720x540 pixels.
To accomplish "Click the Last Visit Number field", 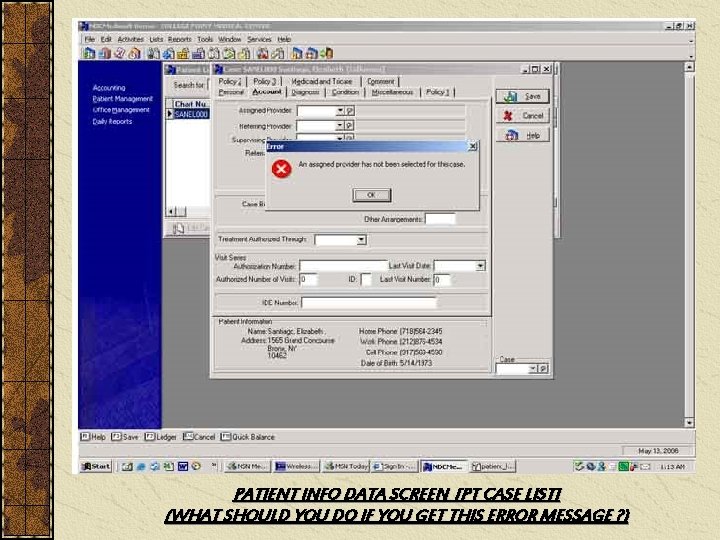I will [442, 279].
